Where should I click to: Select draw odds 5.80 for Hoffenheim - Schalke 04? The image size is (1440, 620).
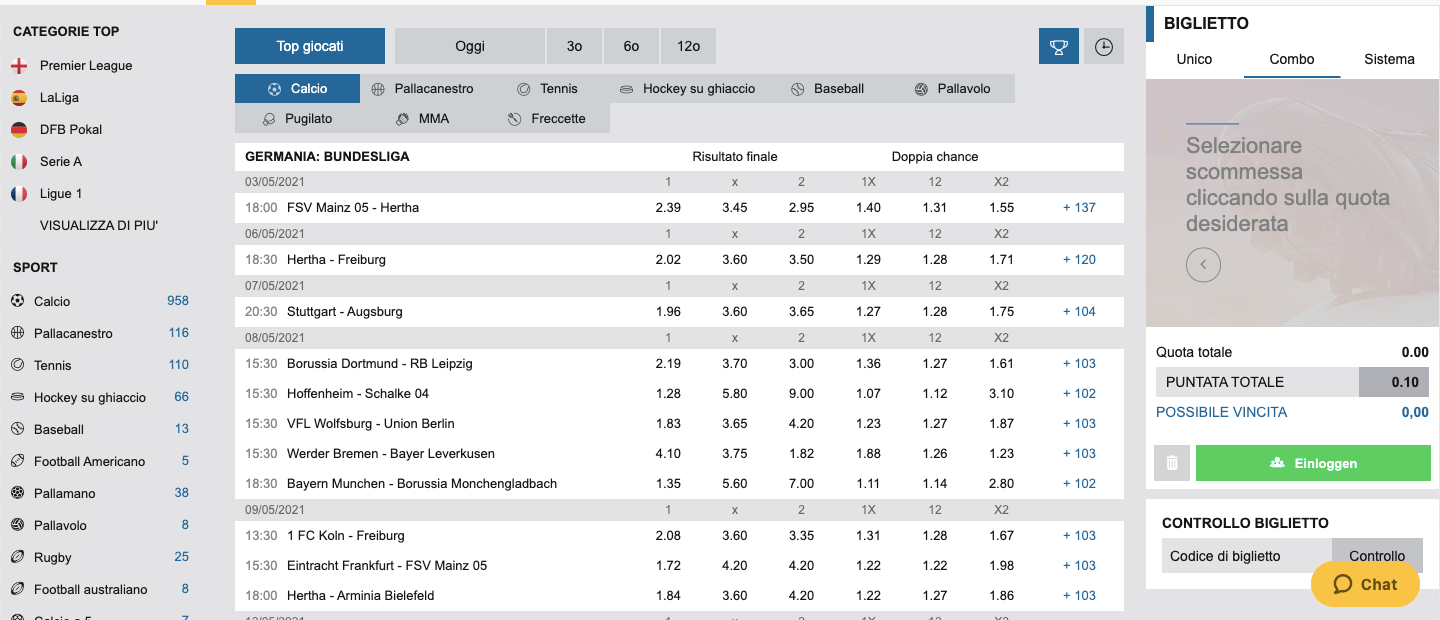tap(735, 394)
